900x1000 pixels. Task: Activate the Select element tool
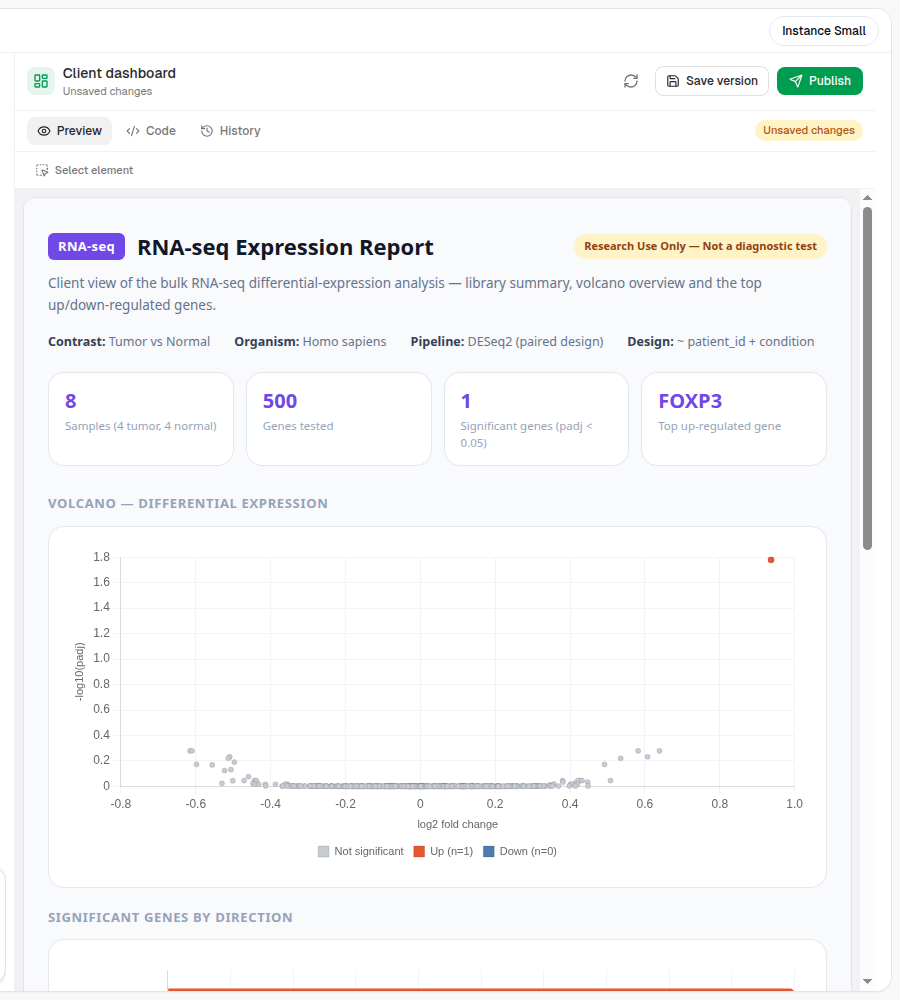click(85, 170)
